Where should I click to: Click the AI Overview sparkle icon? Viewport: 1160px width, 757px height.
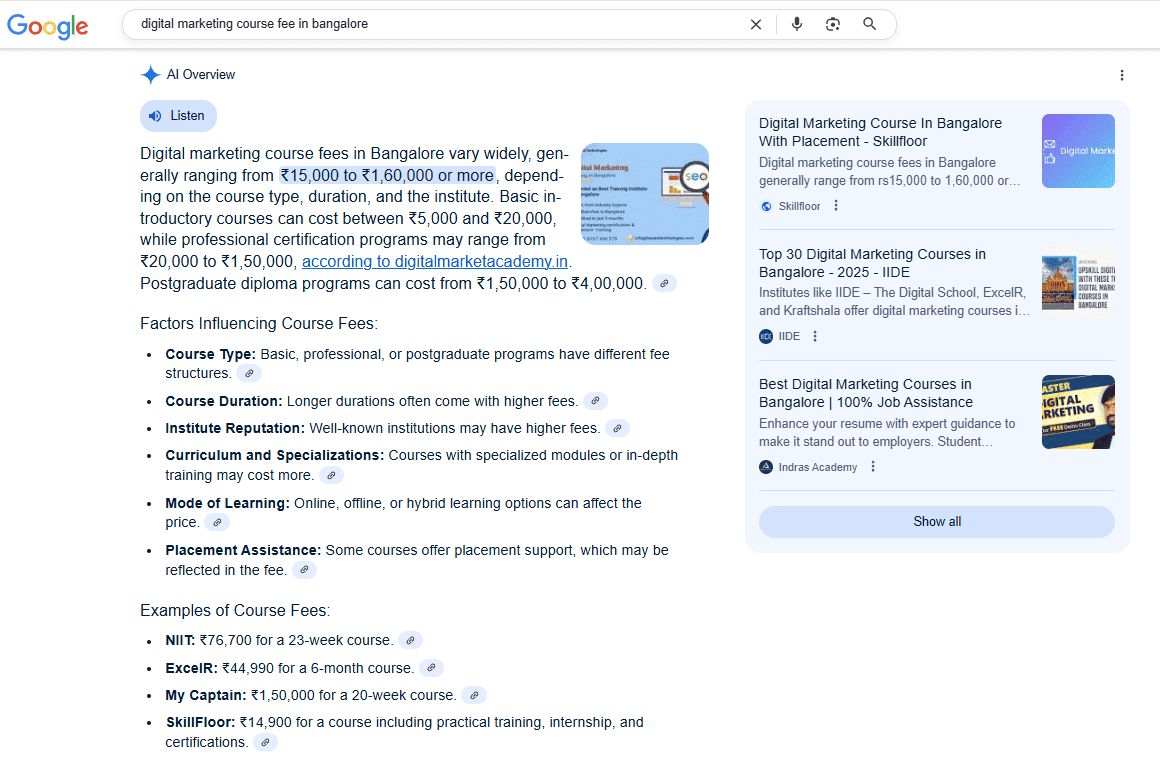tap(150, 75)
